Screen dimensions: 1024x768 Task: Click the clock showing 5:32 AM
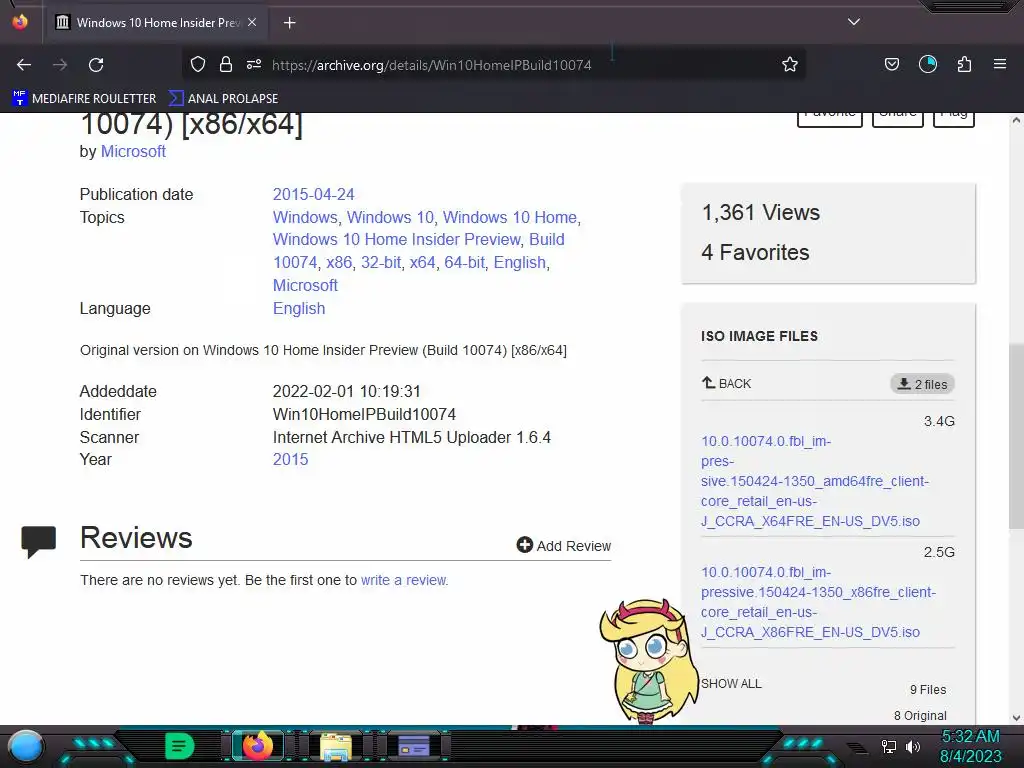click(x=970, y=737)
